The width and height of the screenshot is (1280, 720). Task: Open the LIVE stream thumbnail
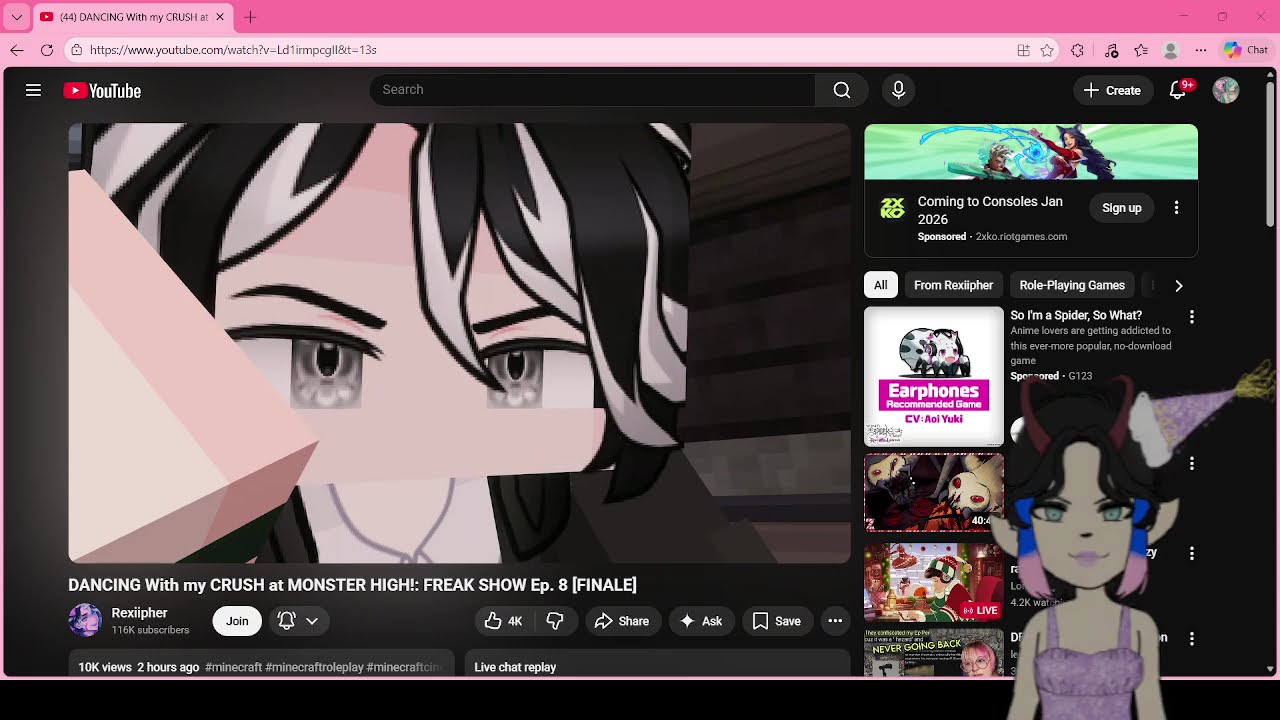pos(934,581)
